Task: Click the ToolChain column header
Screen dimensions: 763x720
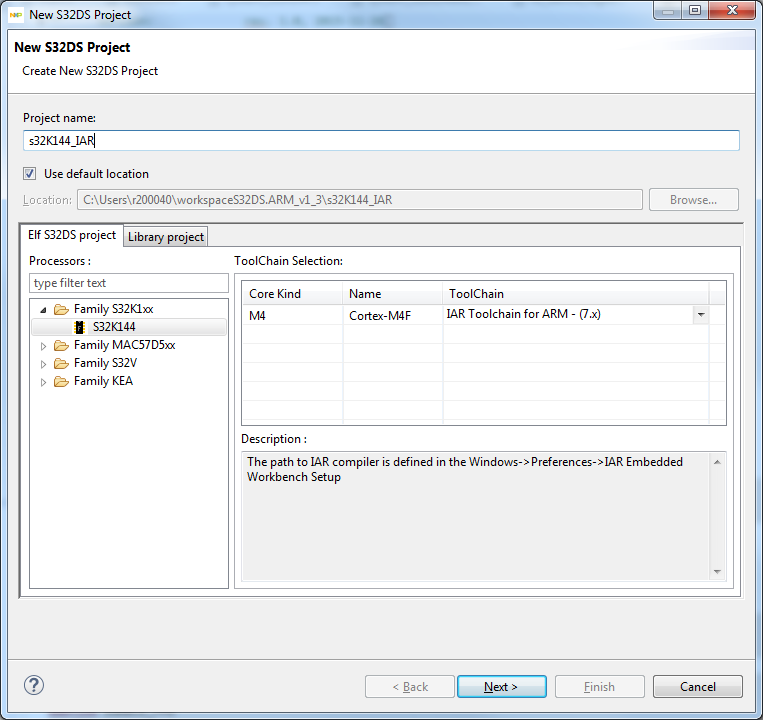Action: pos(576,294)
